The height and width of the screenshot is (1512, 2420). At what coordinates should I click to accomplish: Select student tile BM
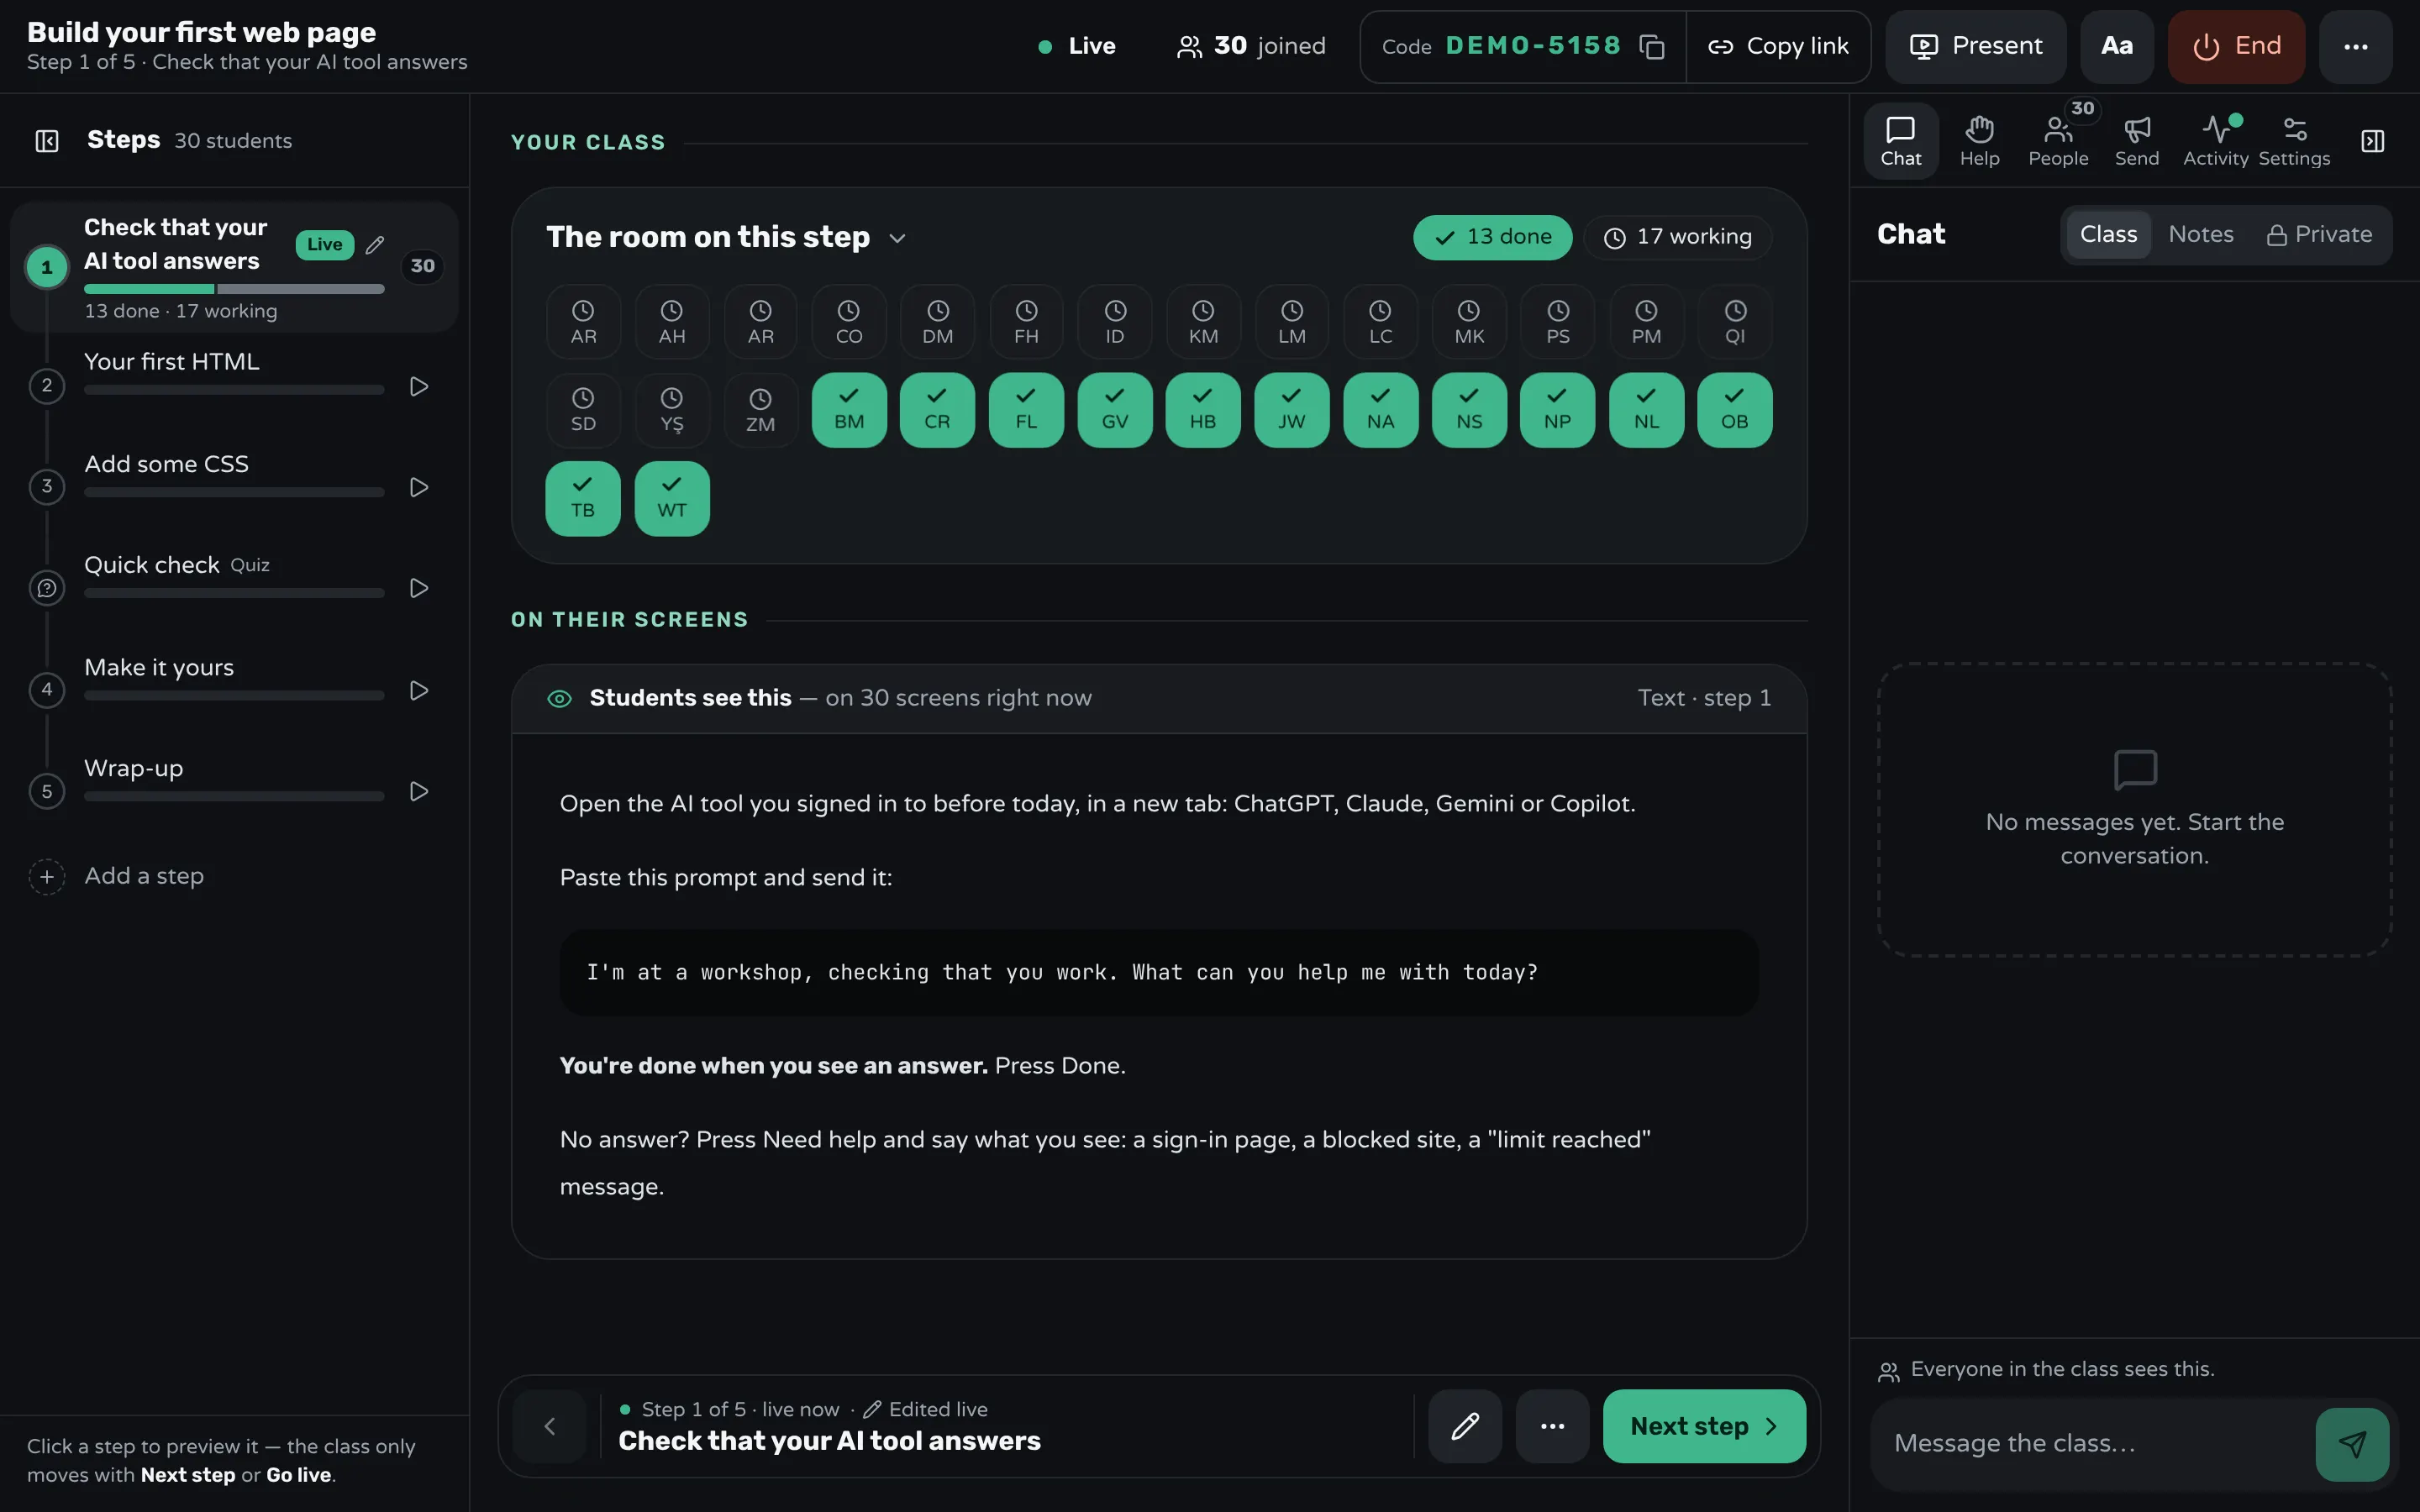pyautogui.click(x=849, y=410)
